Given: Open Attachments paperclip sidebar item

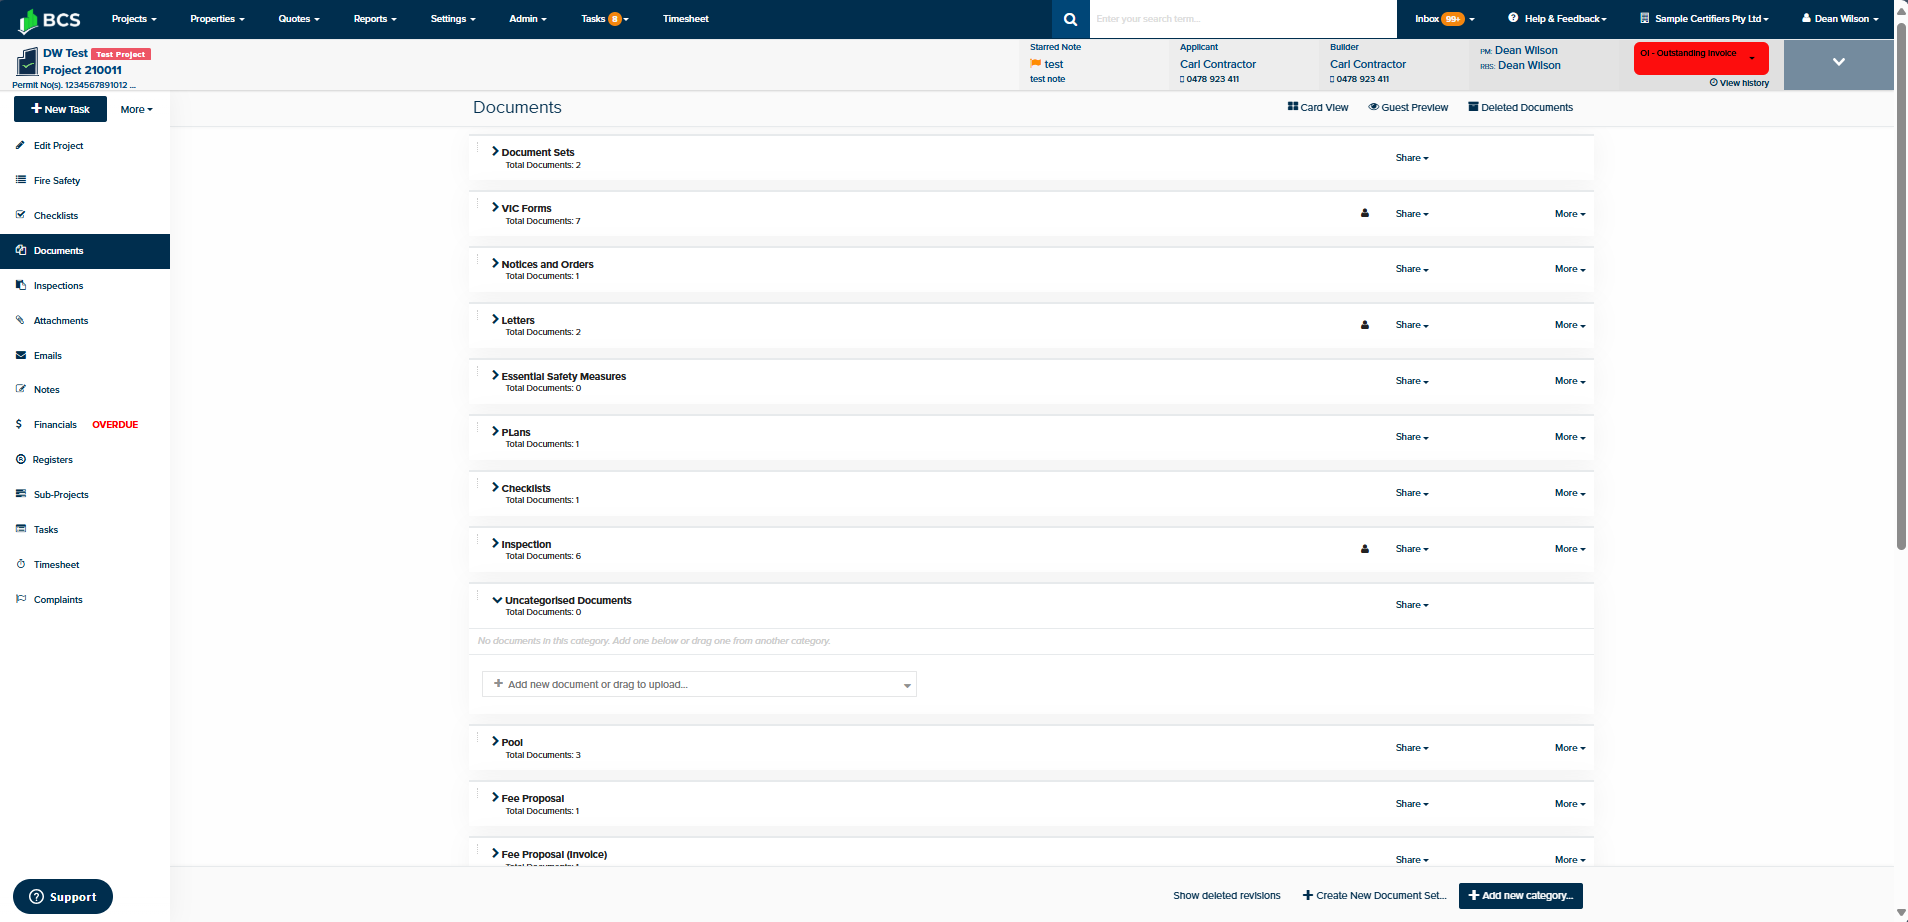Looking at the screenshot, I should tap(60, 321).
